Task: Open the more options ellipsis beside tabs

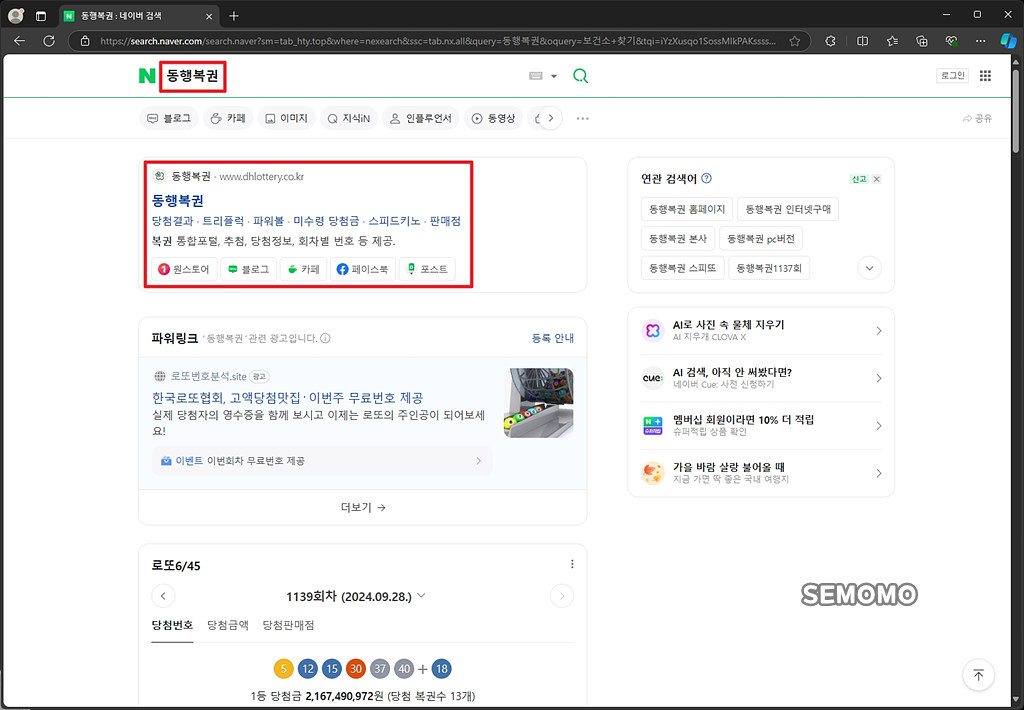Action: point(583,118)
